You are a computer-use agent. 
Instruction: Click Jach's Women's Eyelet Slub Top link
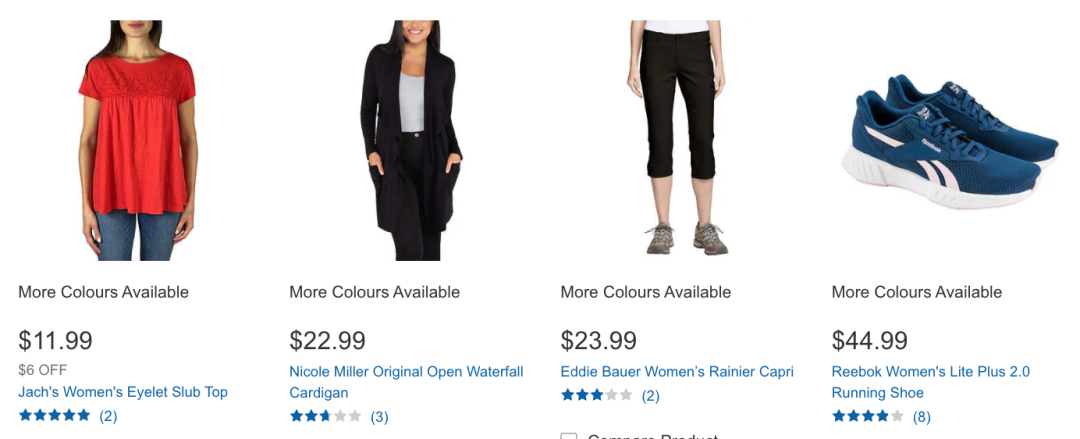tap(123, 392)
